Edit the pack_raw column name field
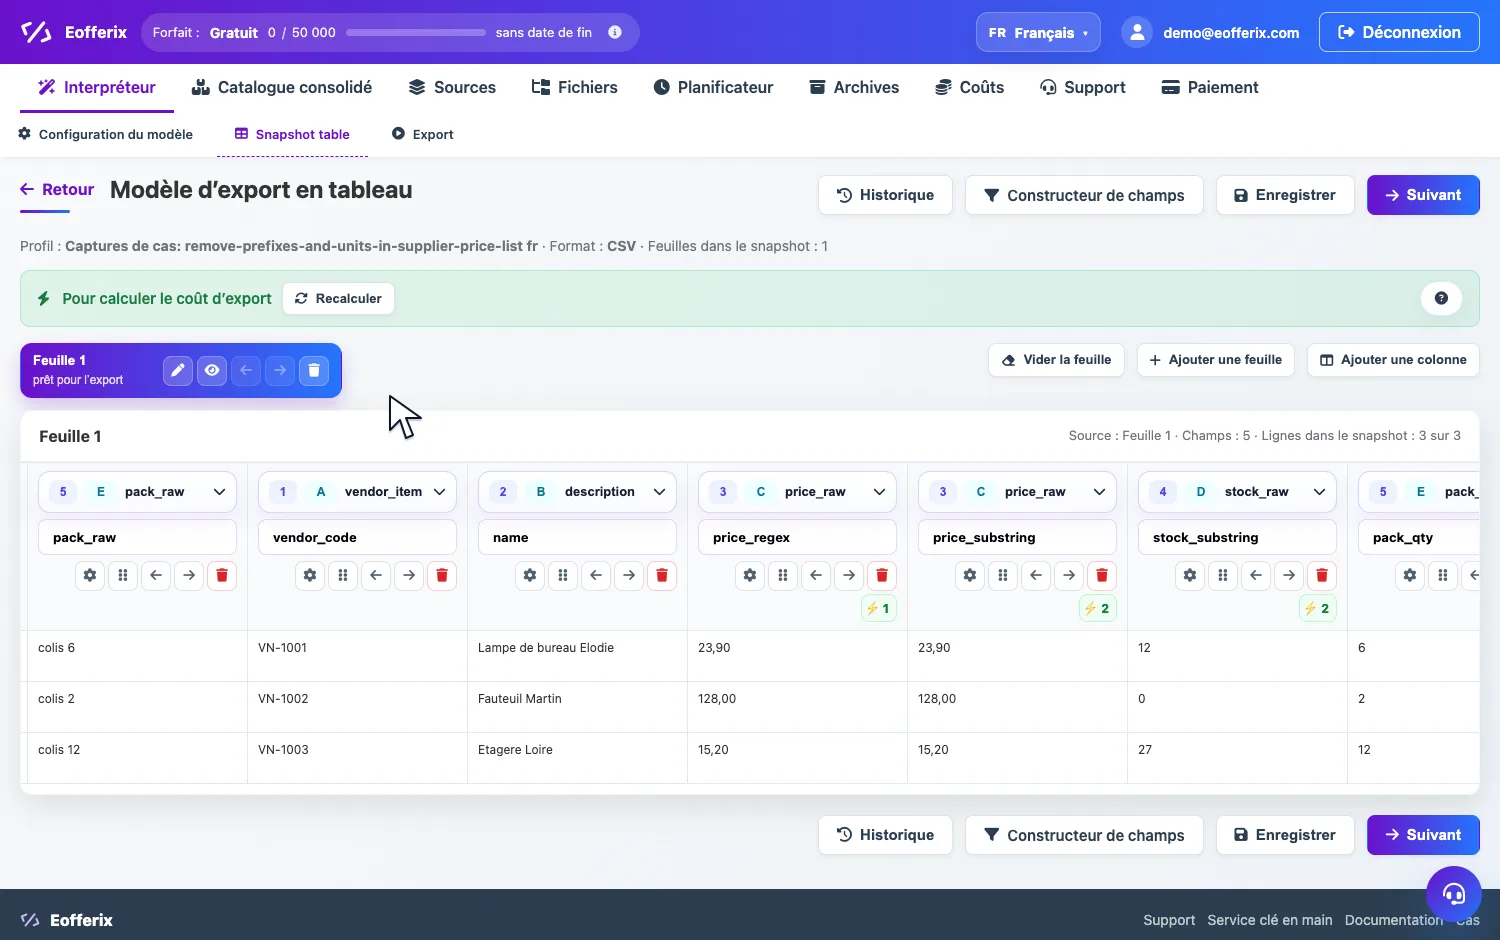Screen dimensions: 1500x940 137,537
